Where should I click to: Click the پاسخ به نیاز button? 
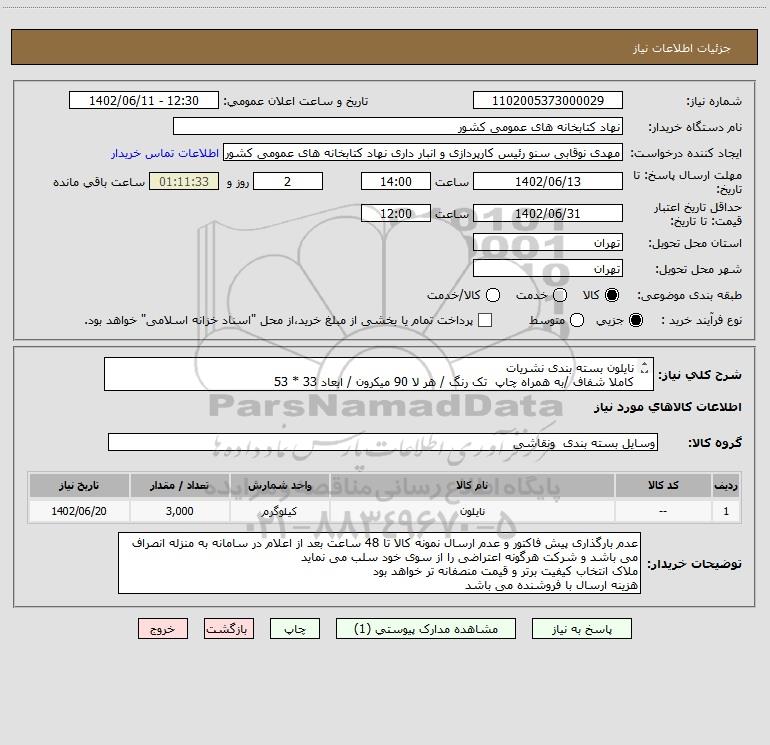582,629
